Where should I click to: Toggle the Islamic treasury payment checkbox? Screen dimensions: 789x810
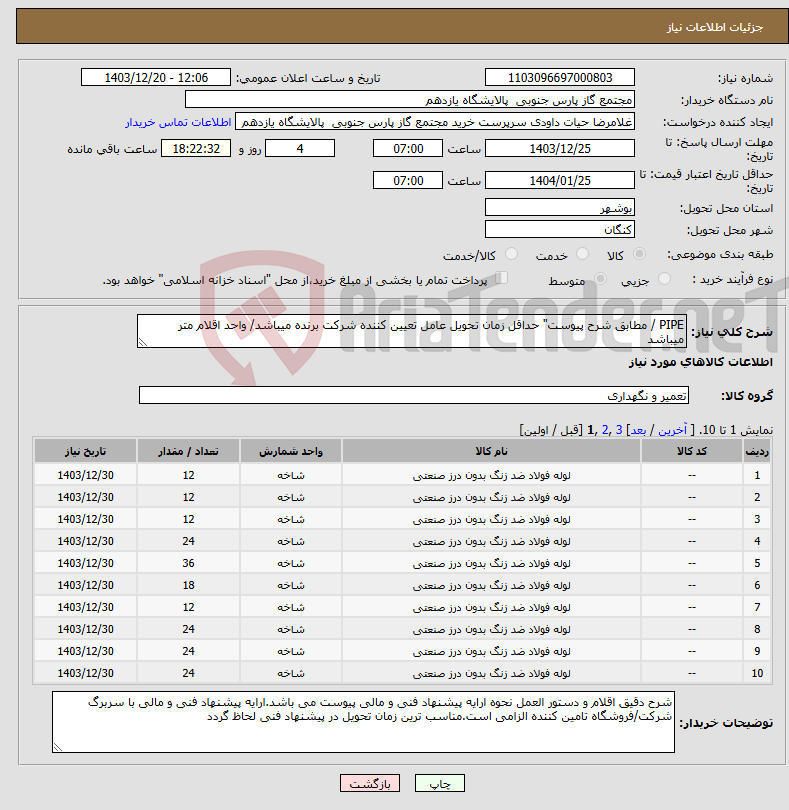tap(501, 278)
